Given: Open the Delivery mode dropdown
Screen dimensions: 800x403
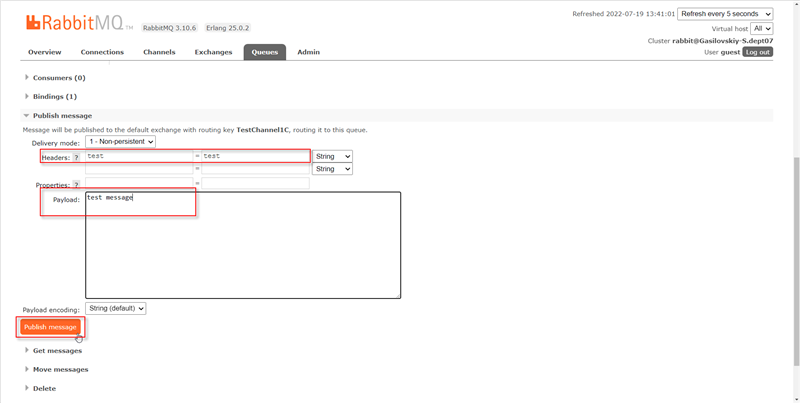Looking at the screenshot, I should 120,142.
